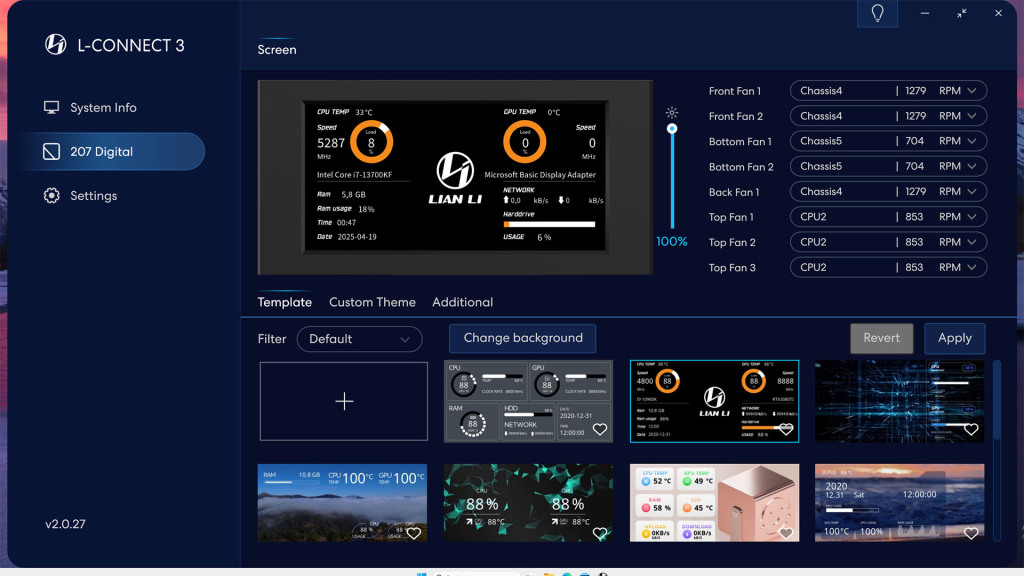The width and height of the screenshot is (1024, 576).
Task: Pick the pink cube template thumbnail
Action: coord(714,503)
